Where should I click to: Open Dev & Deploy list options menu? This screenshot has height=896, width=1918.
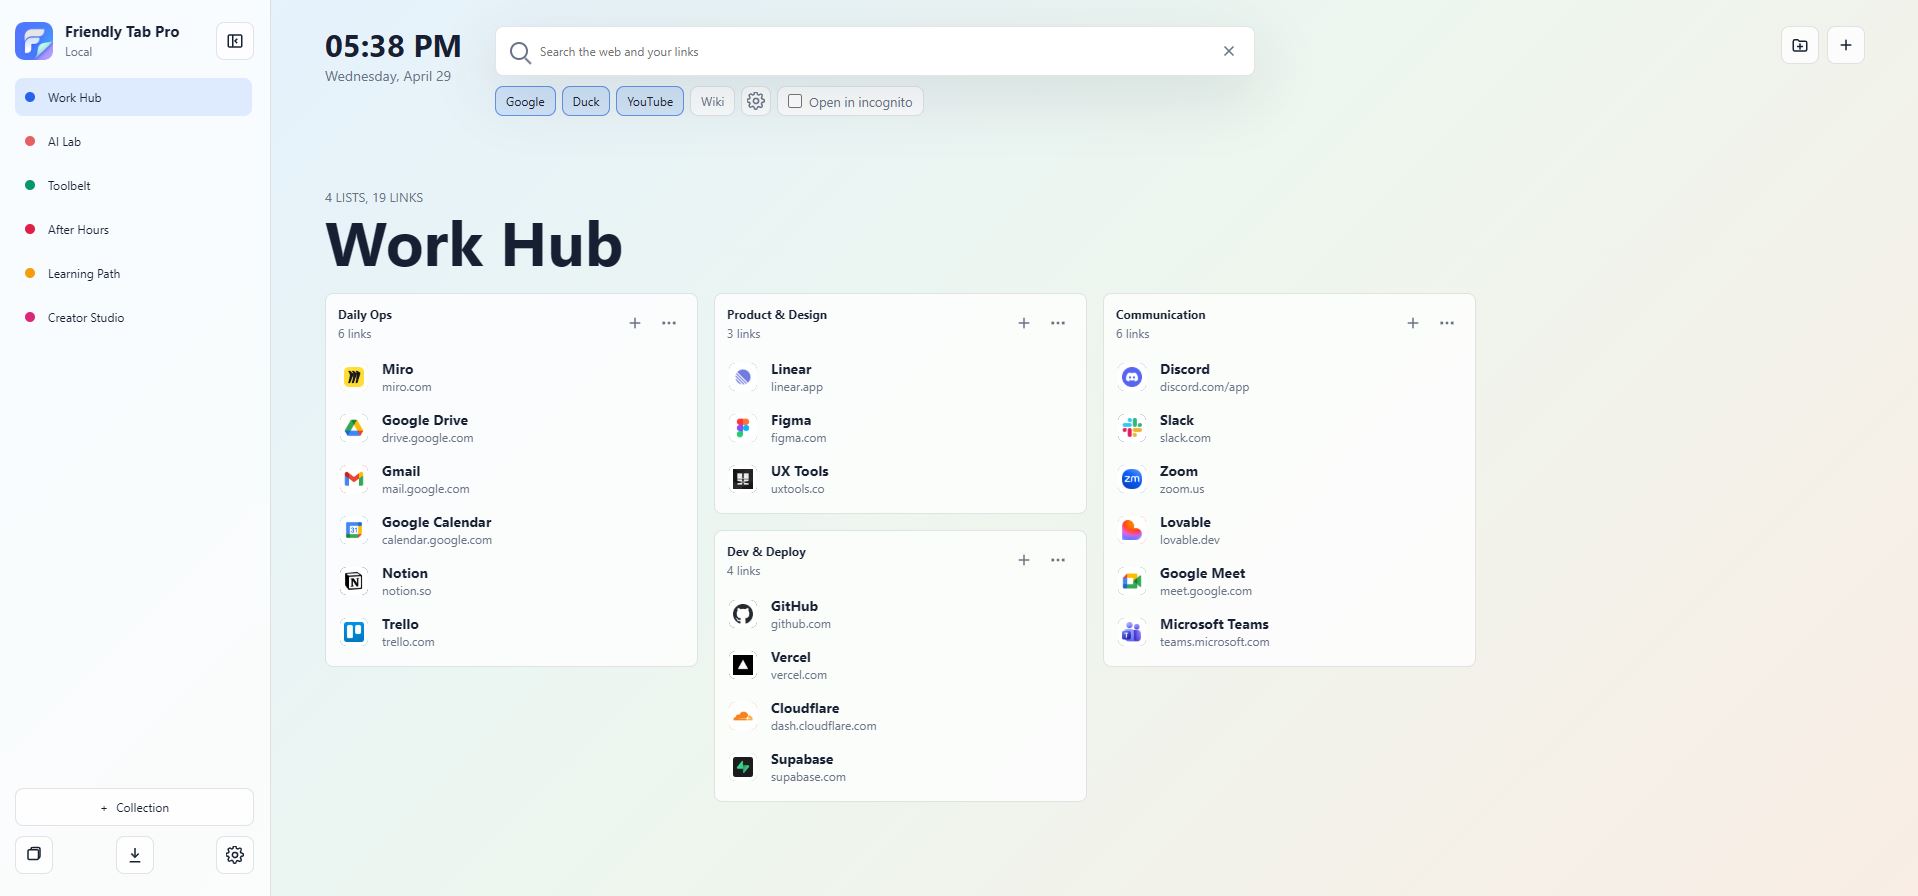pyautogui.click(x=1058, y=560)
